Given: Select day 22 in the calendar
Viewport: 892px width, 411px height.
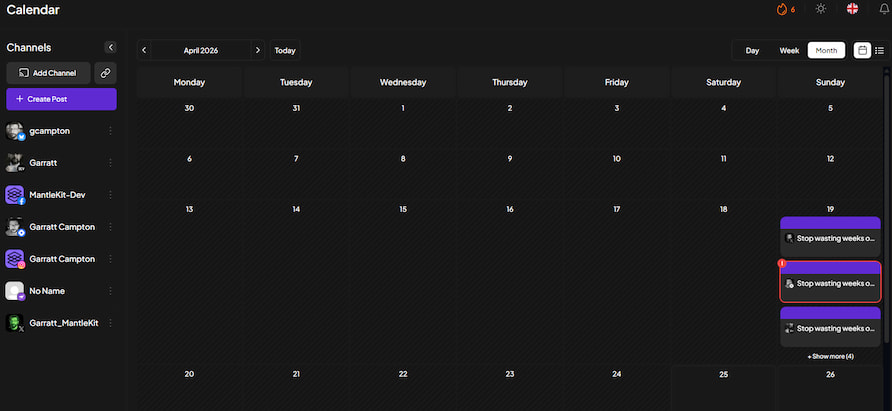Looking at the screenshot, I should [x=403, y=374].
